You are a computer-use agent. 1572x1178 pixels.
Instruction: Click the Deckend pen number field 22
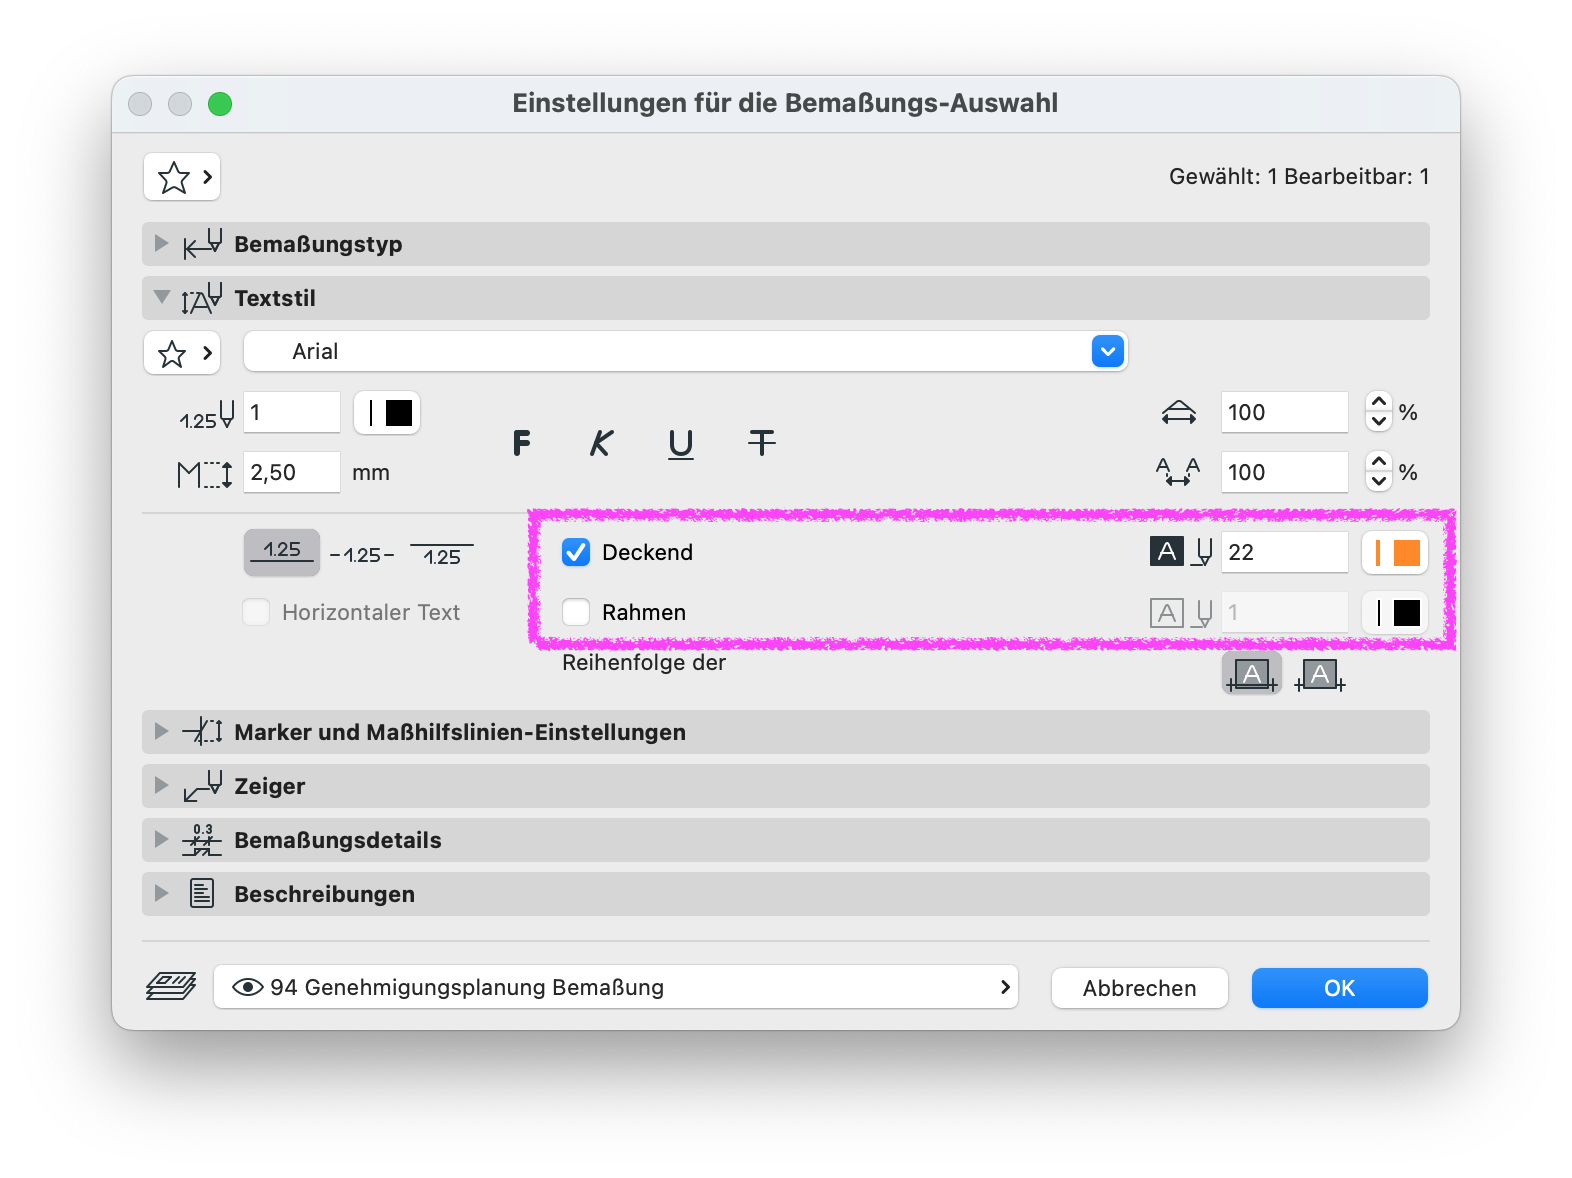pos(1285,552)
